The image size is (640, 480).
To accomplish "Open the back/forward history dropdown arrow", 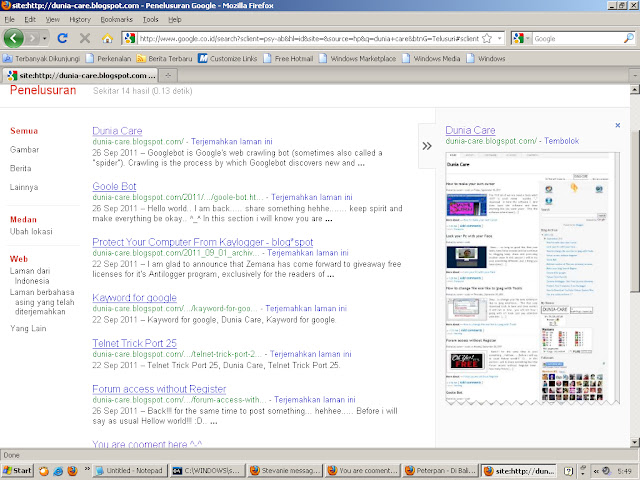I will 44,39.
